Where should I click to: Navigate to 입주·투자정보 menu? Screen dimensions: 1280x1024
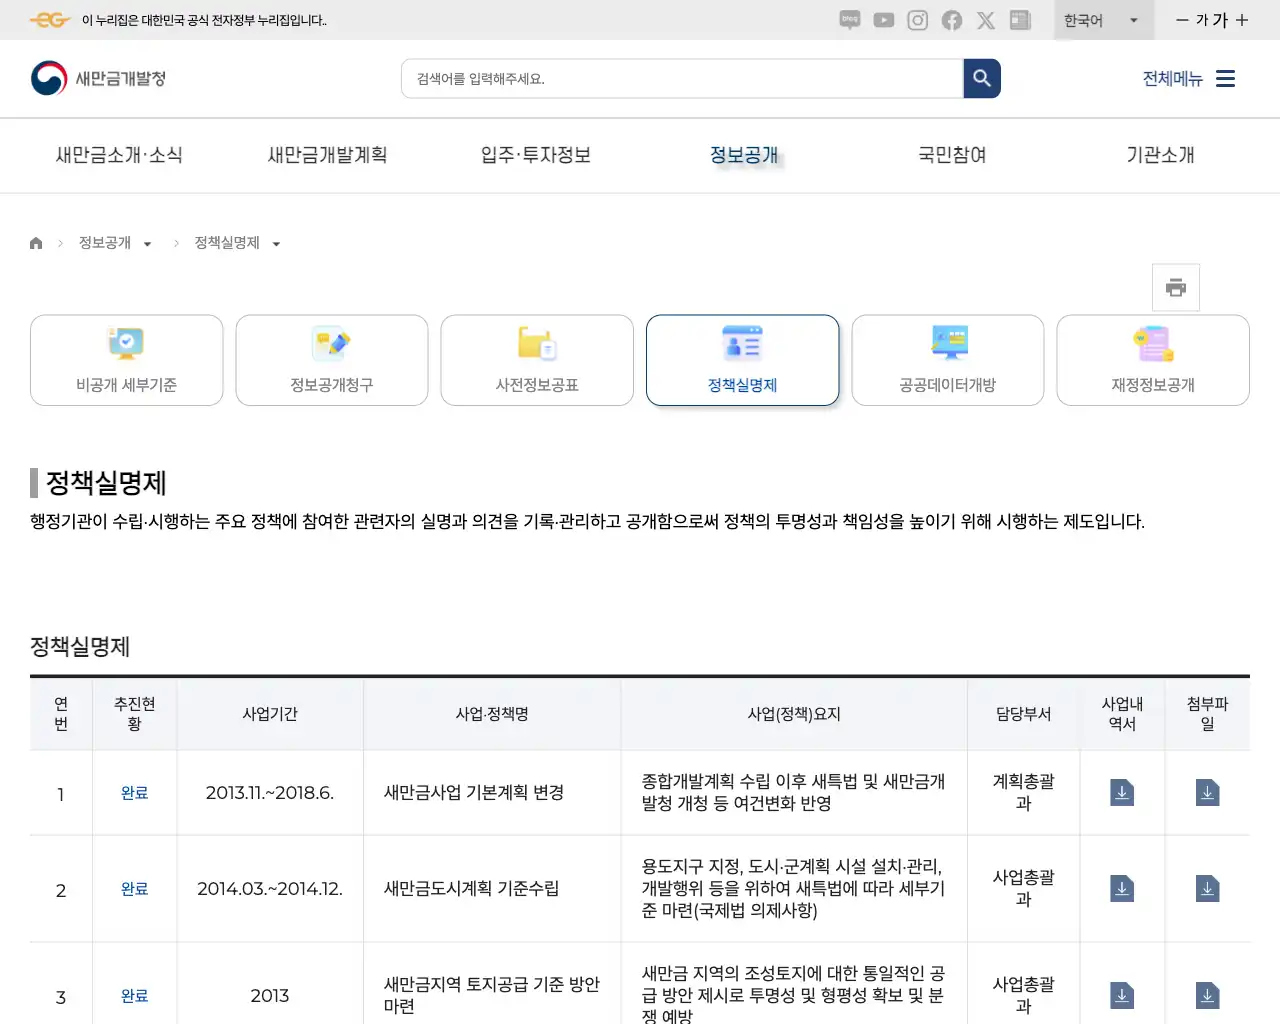point(535,155)
